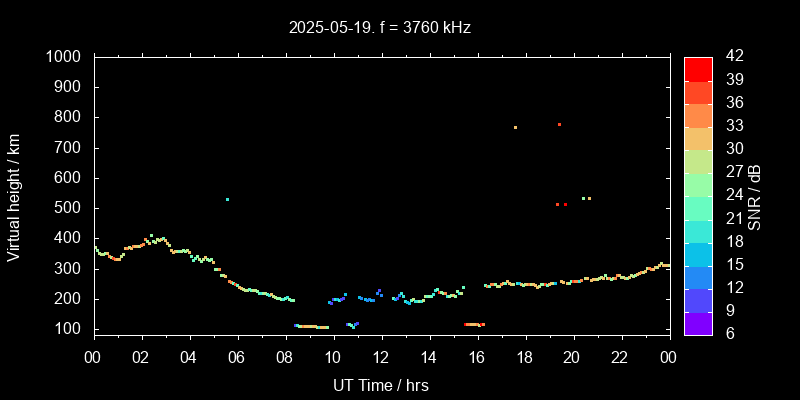Viewport: 800px width, 400px height.
Task: Select the 18 hour tick on time axis
Action: [x=525, y=358]
